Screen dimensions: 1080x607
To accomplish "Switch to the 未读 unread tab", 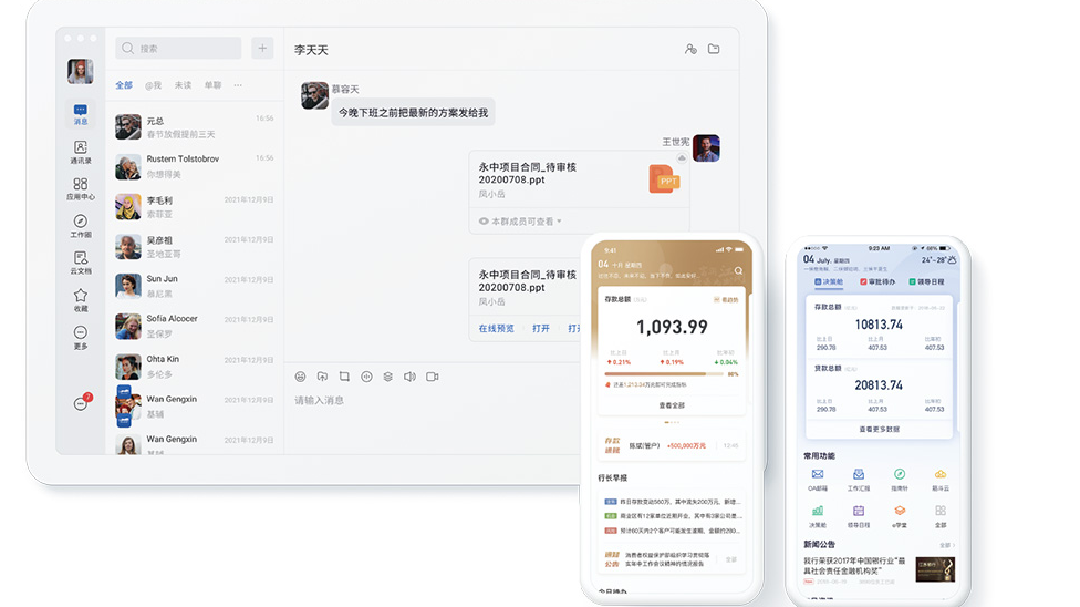I will click(x=183, y=86).
